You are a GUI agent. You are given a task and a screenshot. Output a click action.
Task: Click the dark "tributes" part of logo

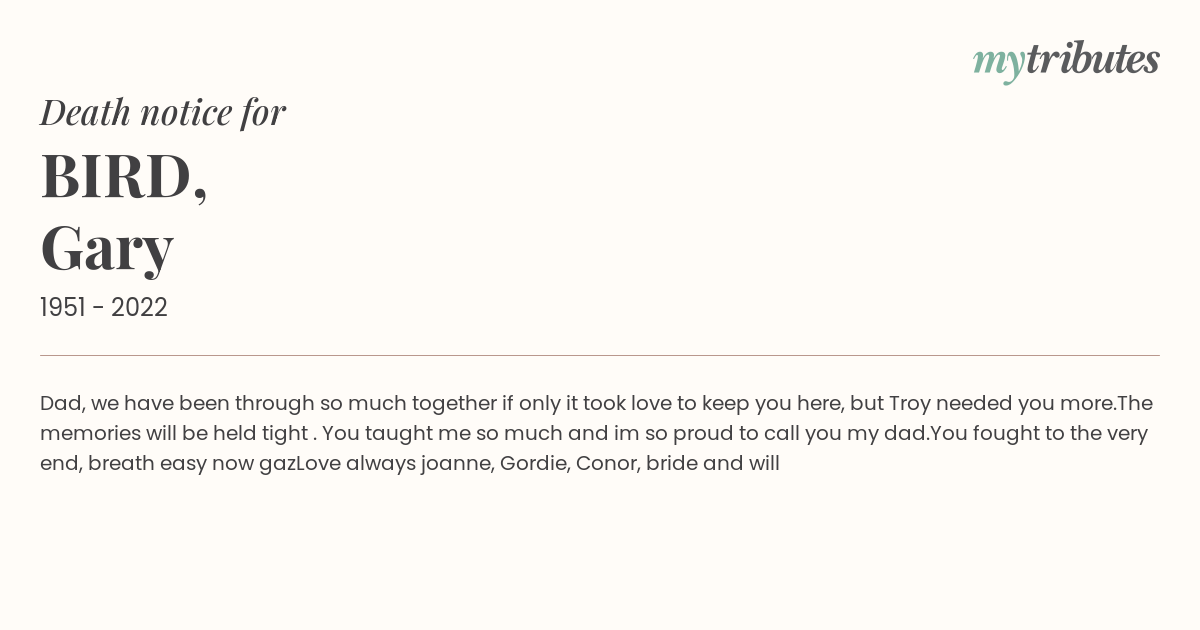[x=1093, y=59]
